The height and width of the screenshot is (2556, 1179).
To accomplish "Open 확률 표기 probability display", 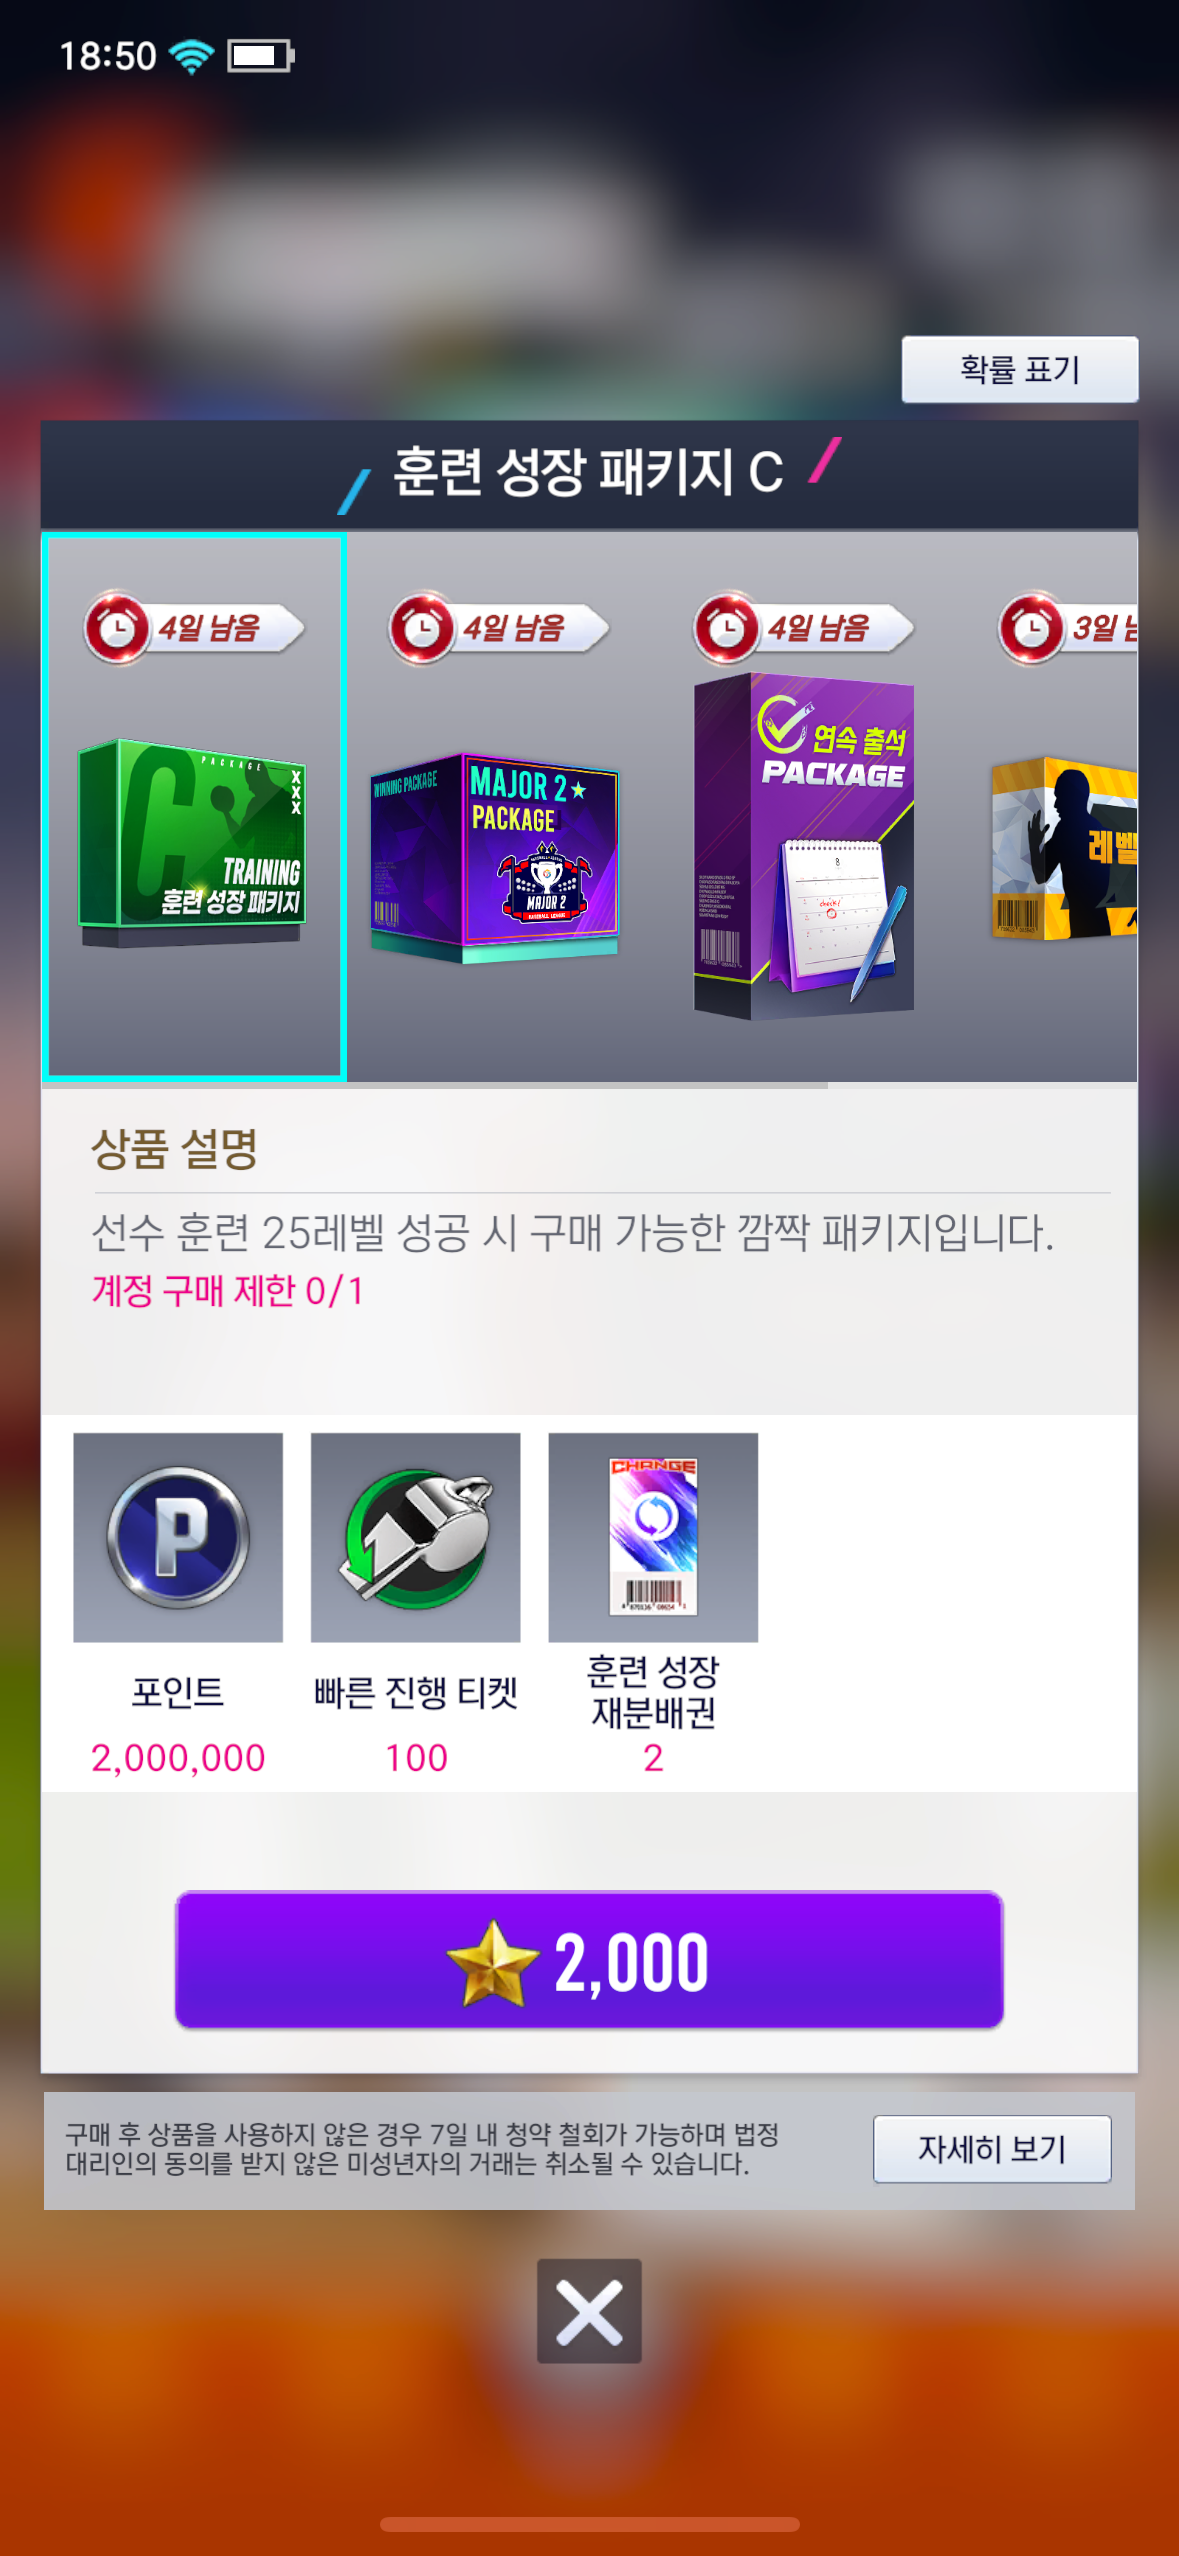I will 1020,370.
